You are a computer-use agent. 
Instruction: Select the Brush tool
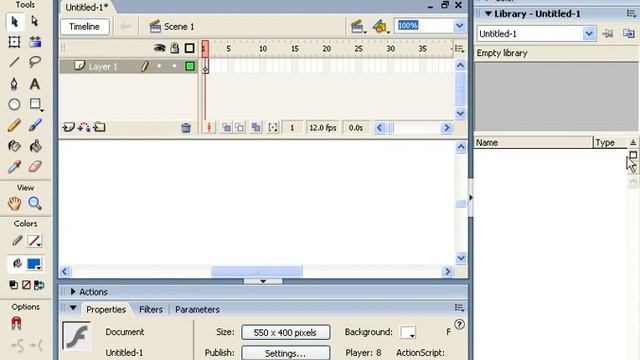tap(35, 125)
